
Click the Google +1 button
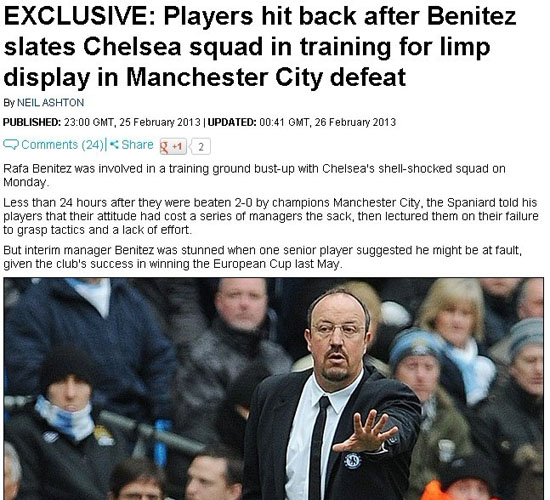click(173, 146)
